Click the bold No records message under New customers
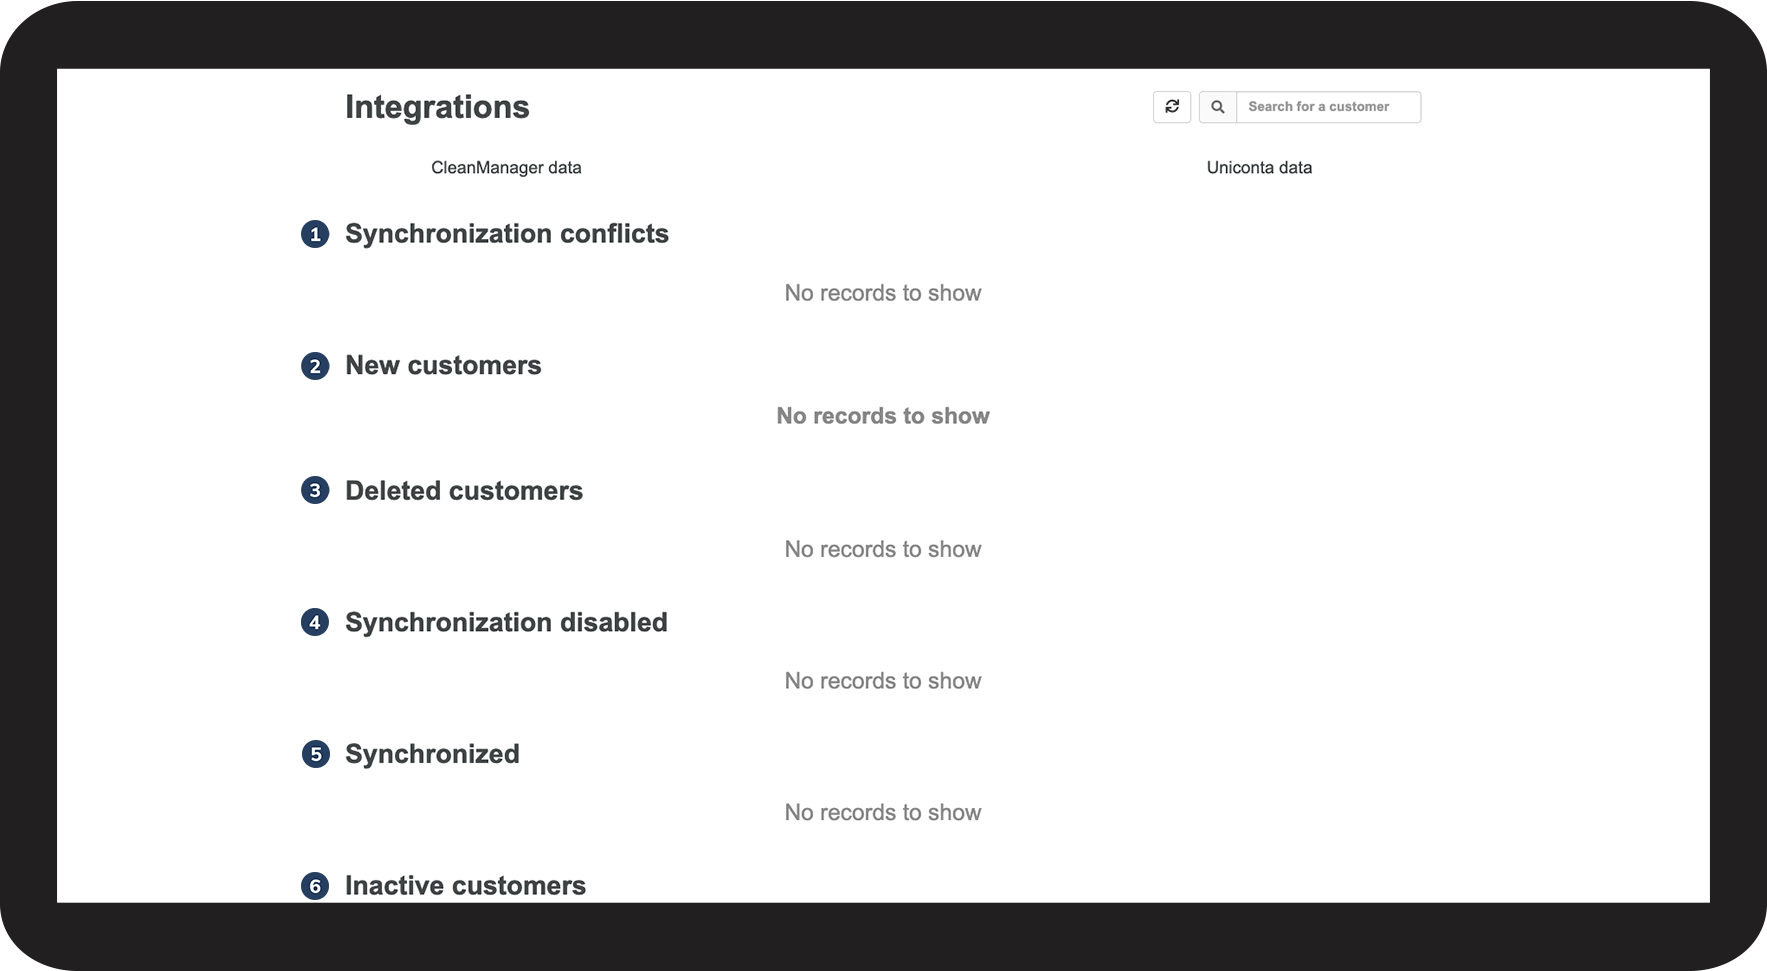Viewport: 1767px width, 971px height. [883, 416]
